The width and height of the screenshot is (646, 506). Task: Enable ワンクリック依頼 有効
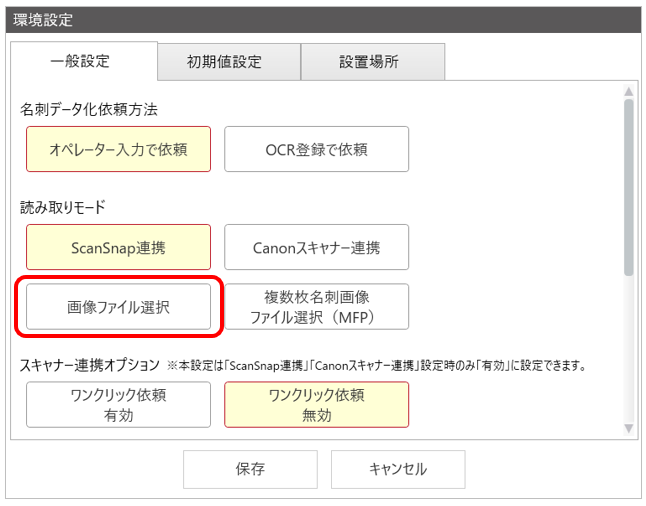tap(118, 405)
